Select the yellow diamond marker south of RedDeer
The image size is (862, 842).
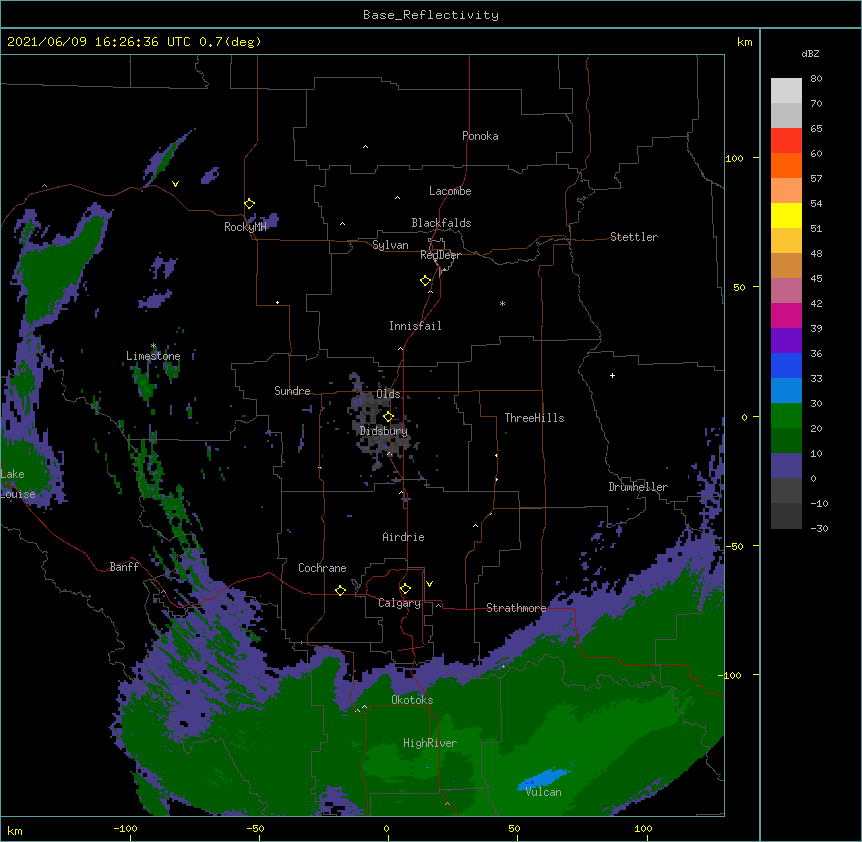point(426,281)
